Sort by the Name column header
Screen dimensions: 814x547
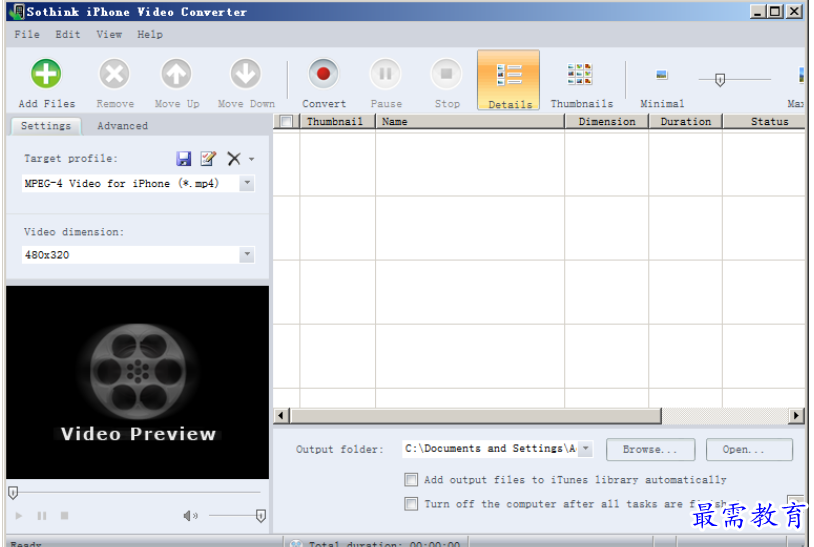pyautogui.click(x=470, y=121)
